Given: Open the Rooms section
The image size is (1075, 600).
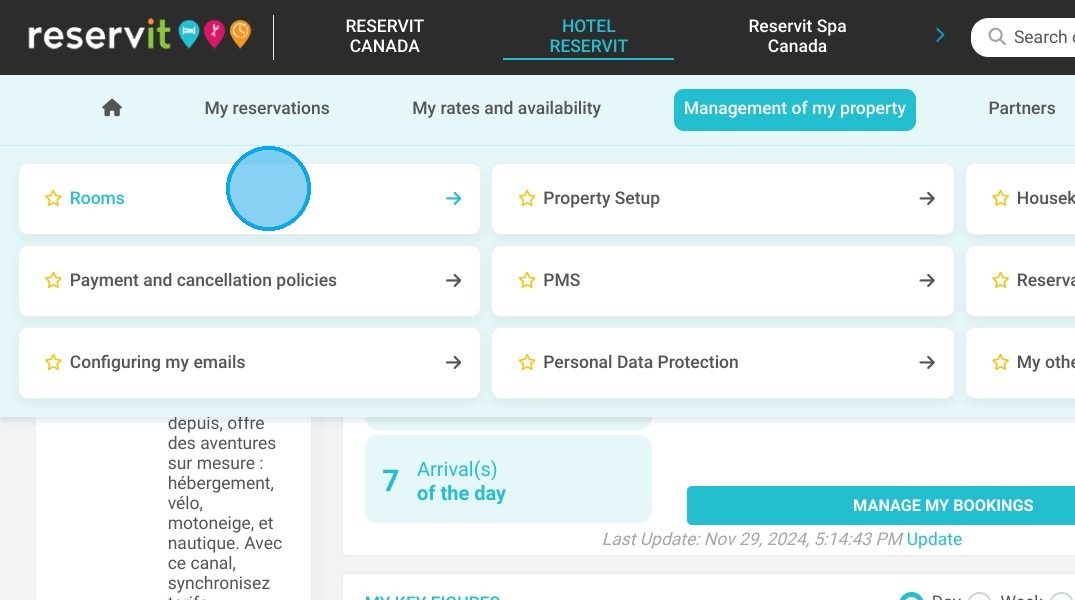Looking at the screenshot, I should (x=250, y=199).
